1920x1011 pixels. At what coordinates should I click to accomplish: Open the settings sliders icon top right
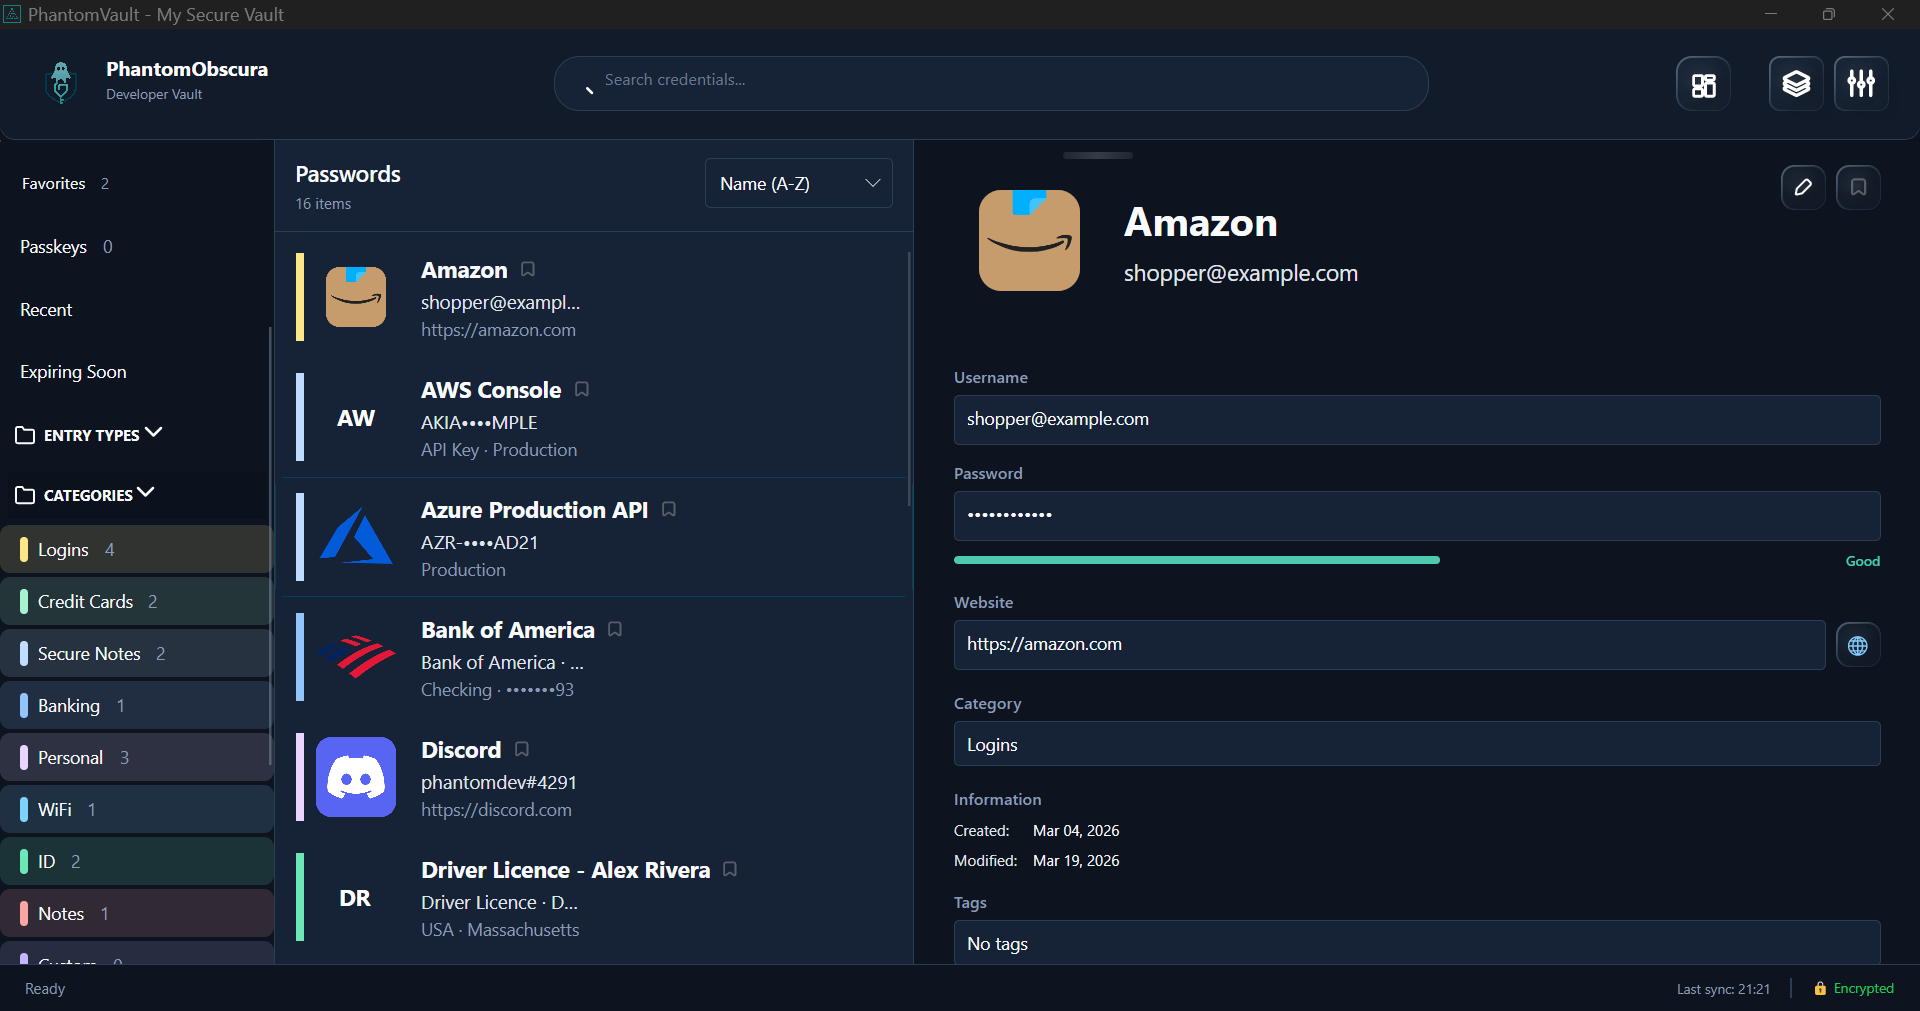(1860, 83)
